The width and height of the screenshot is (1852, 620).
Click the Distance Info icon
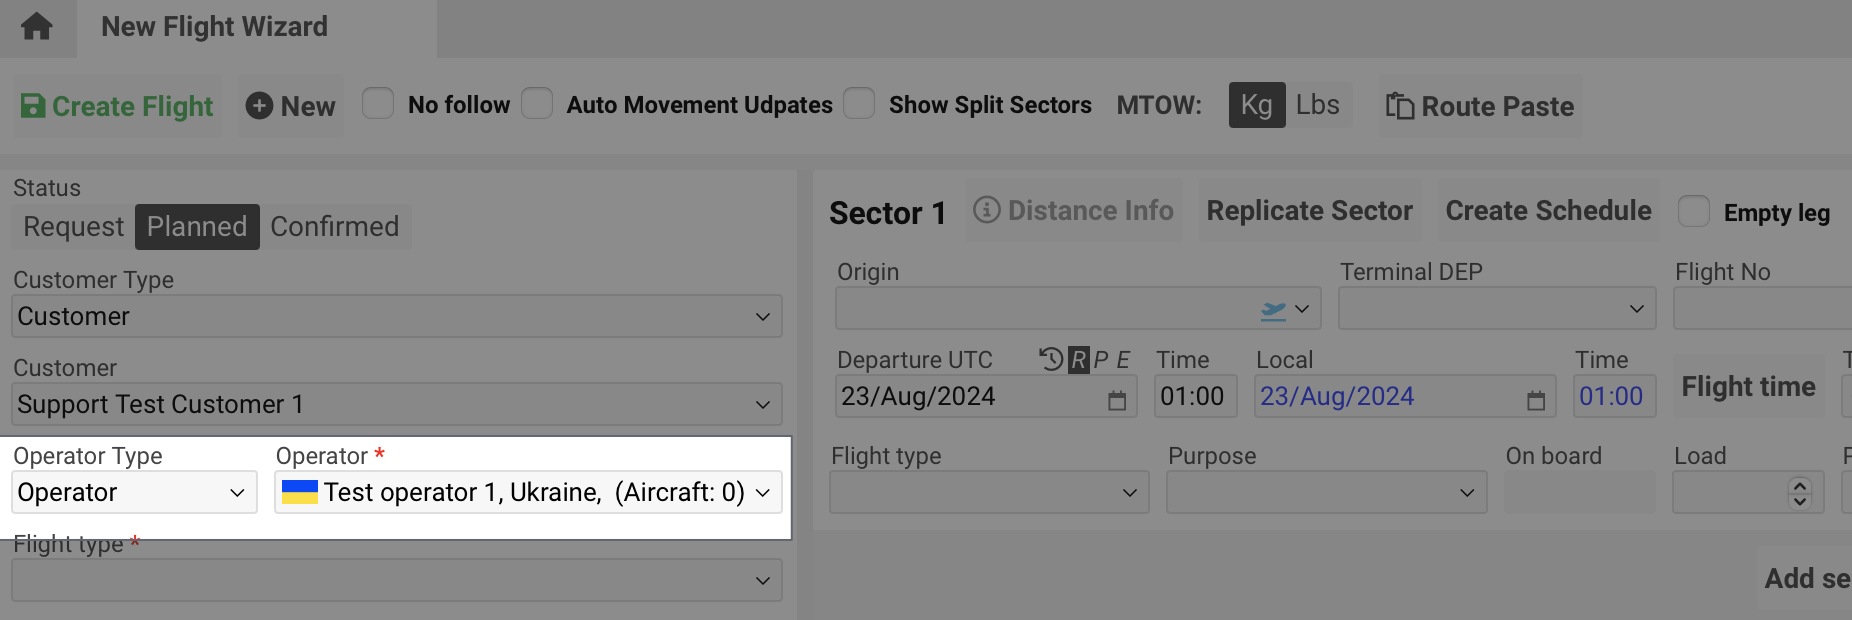[x=986, y=210]
